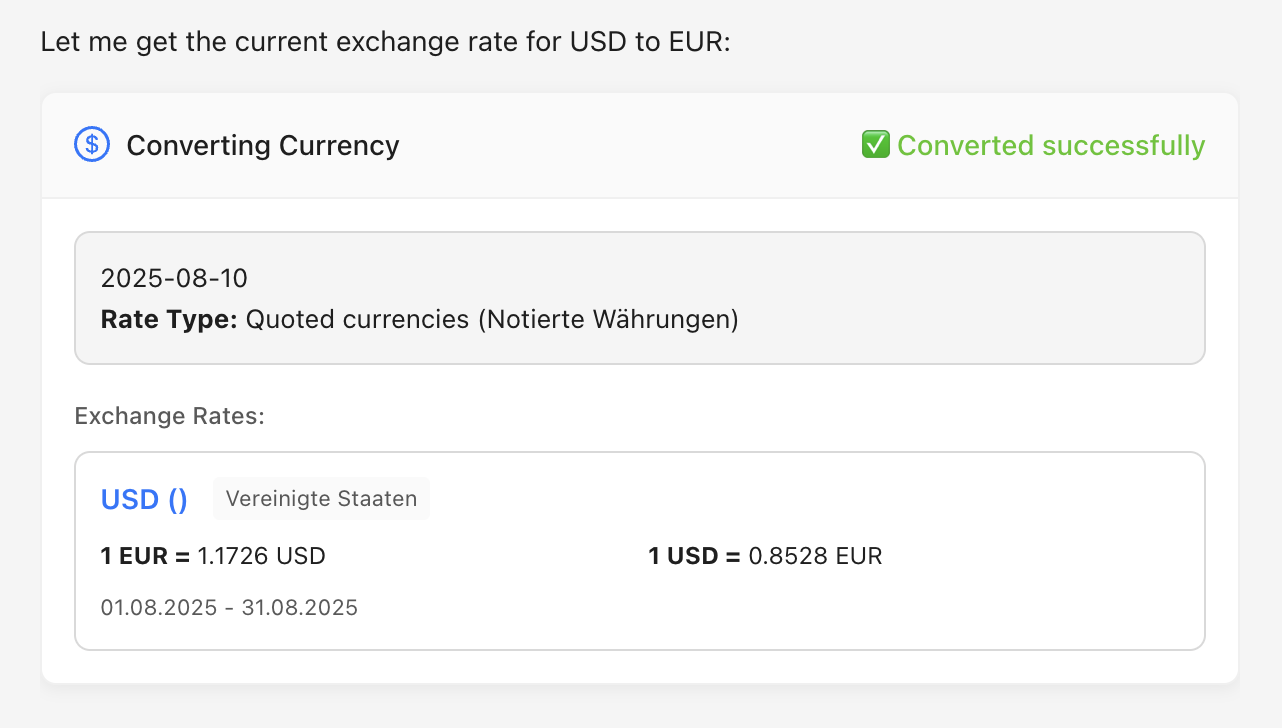Click the 01.08.2025 - 31.08.2025 validity period
This screenshot has width=1282, height=728.
pyautogui.click(x=229, y=607)
